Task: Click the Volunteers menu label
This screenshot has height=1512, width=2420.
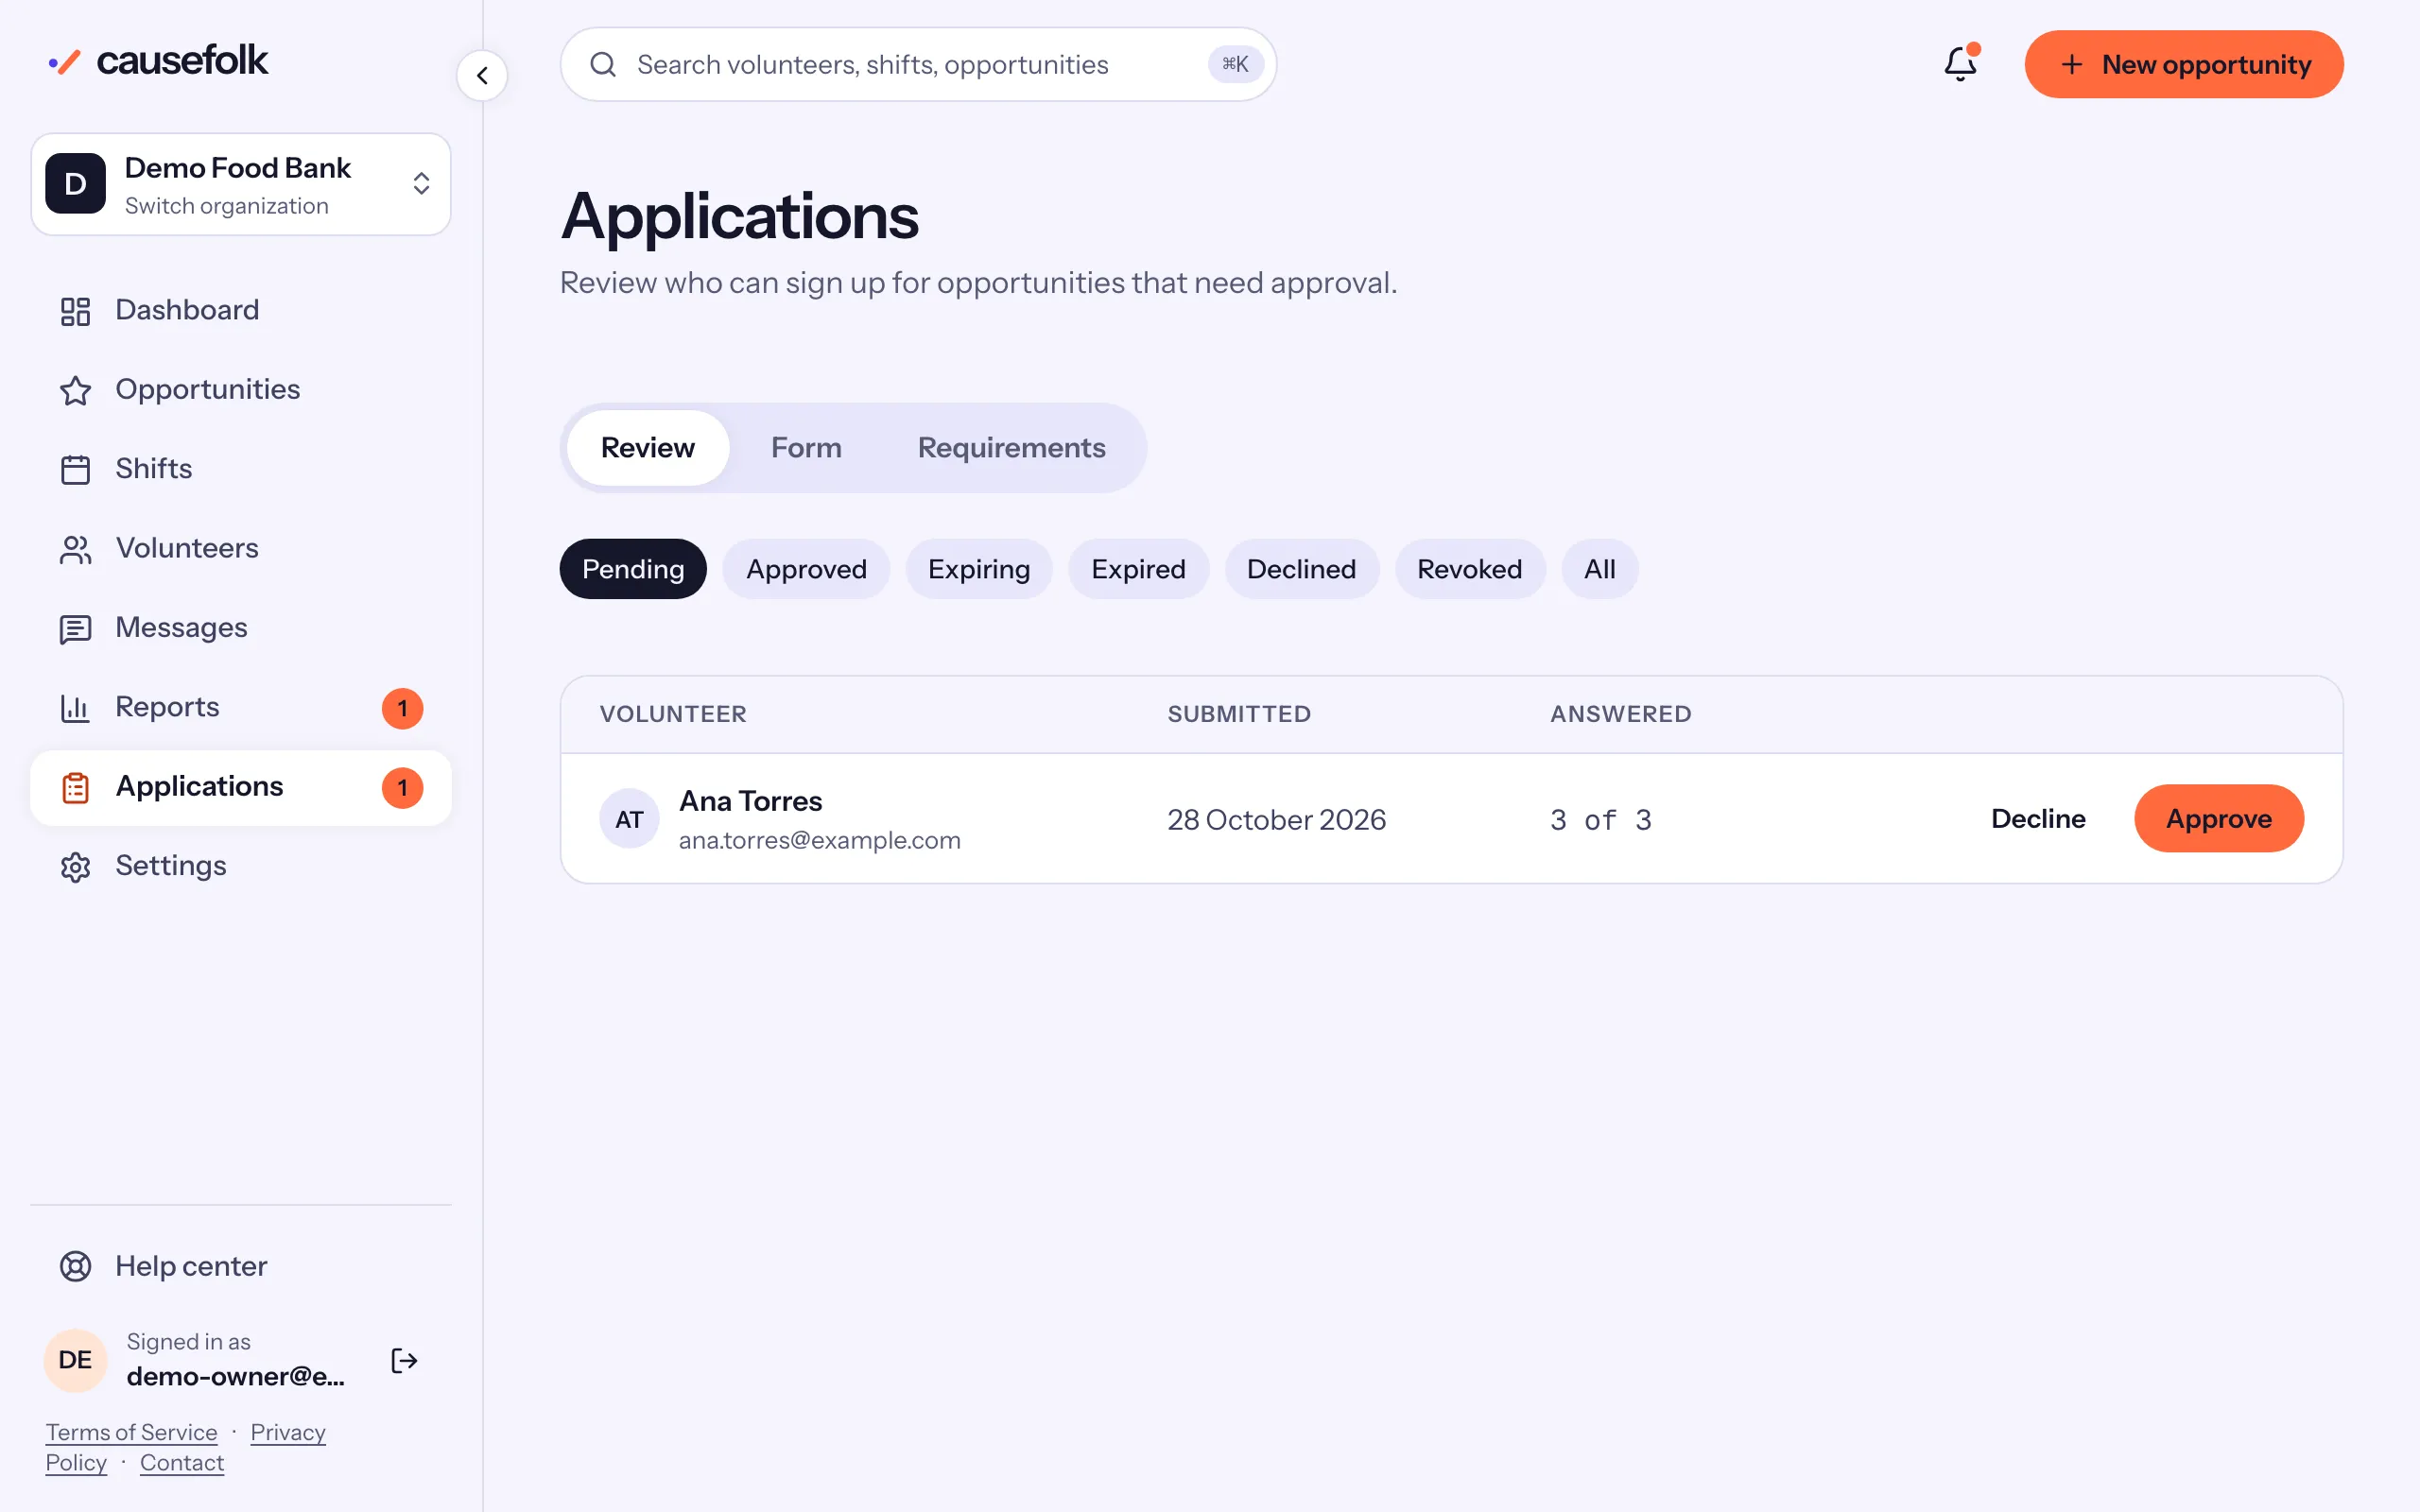Action: (x=187, y=548)
